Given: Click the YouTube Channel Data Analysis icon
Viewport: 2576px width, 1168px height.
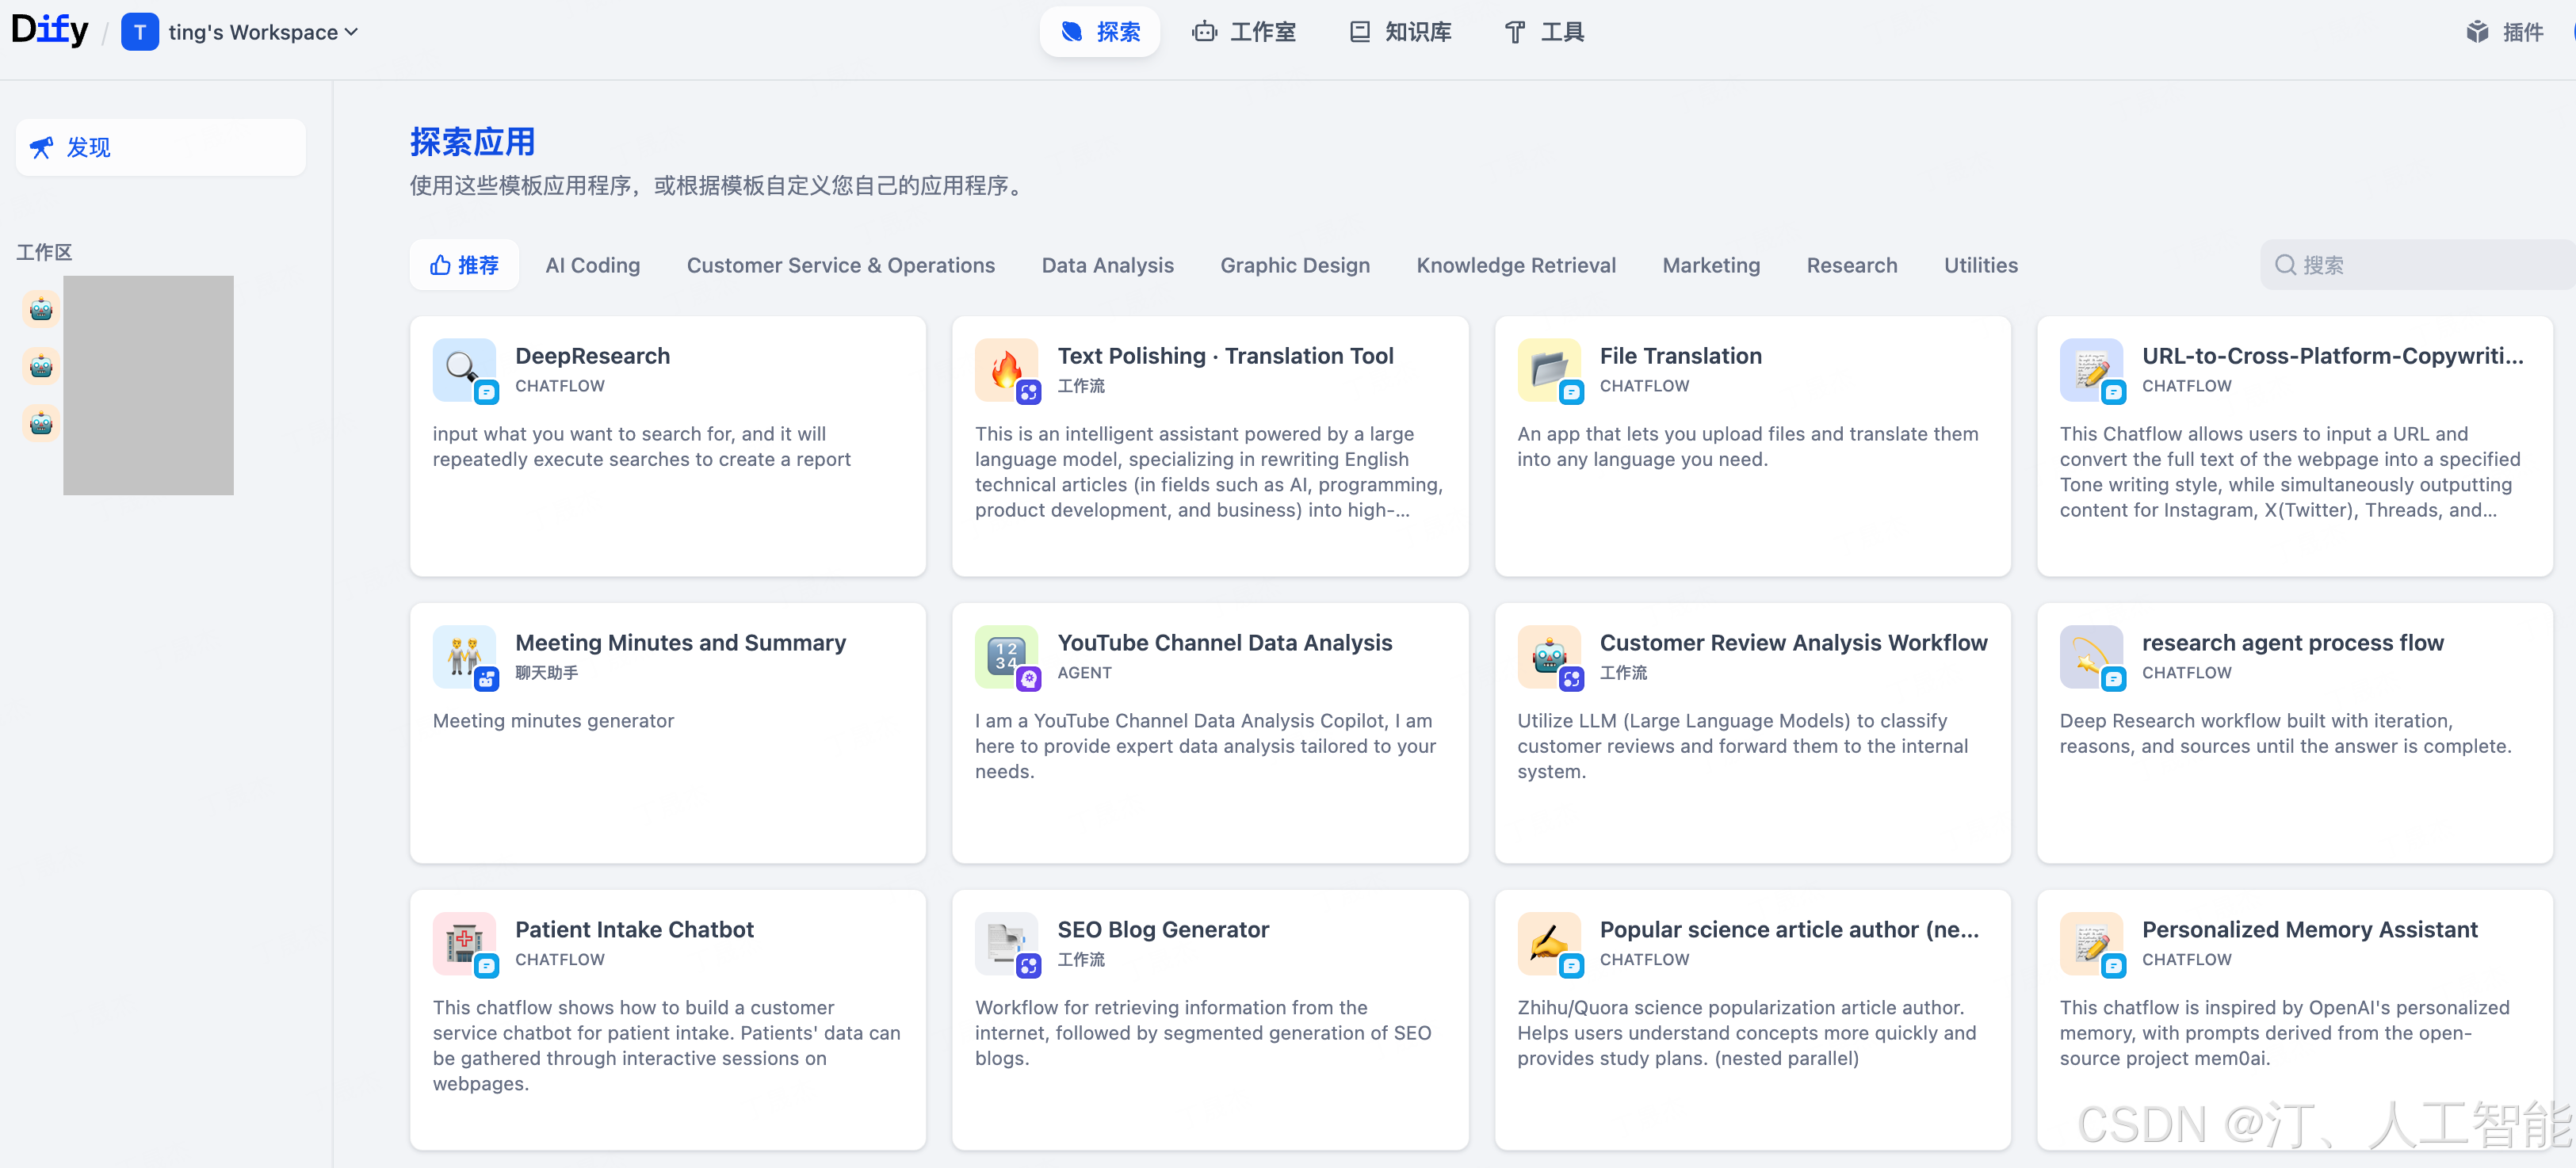Looking at the screenshot, I should 1005,655.
